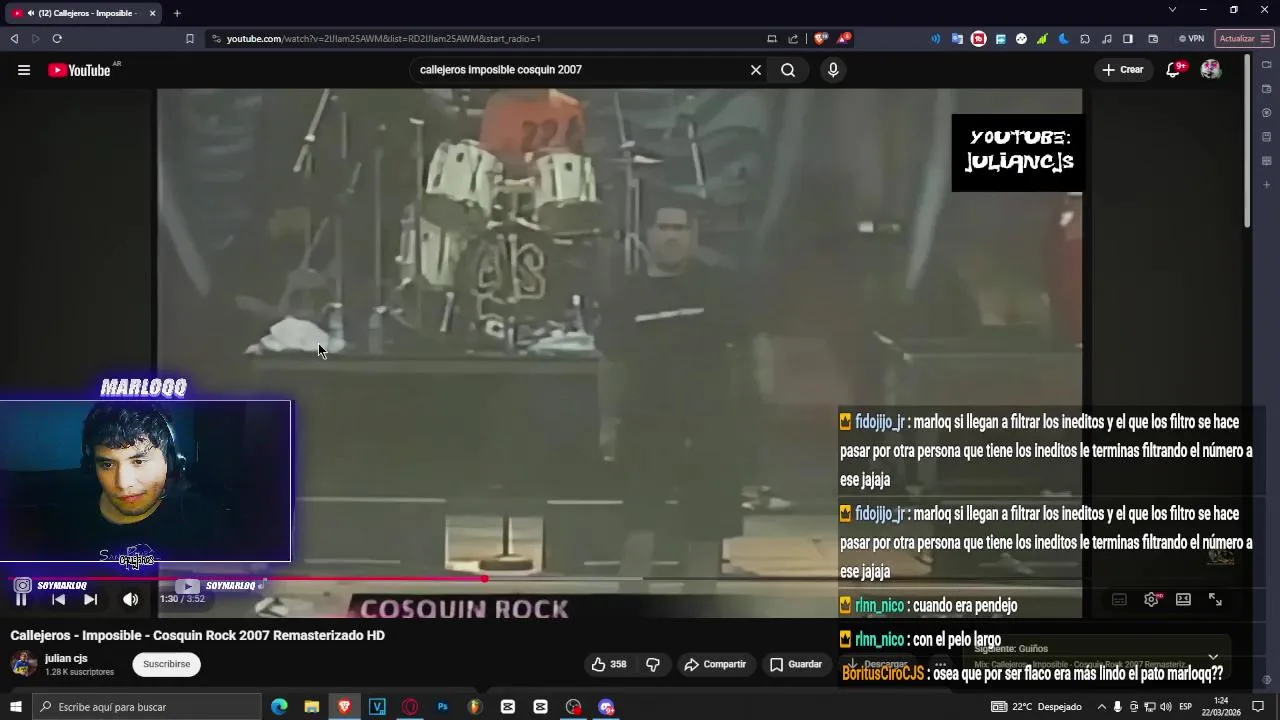Expand the Guiños mix playlist chevron

(1213, 657)
